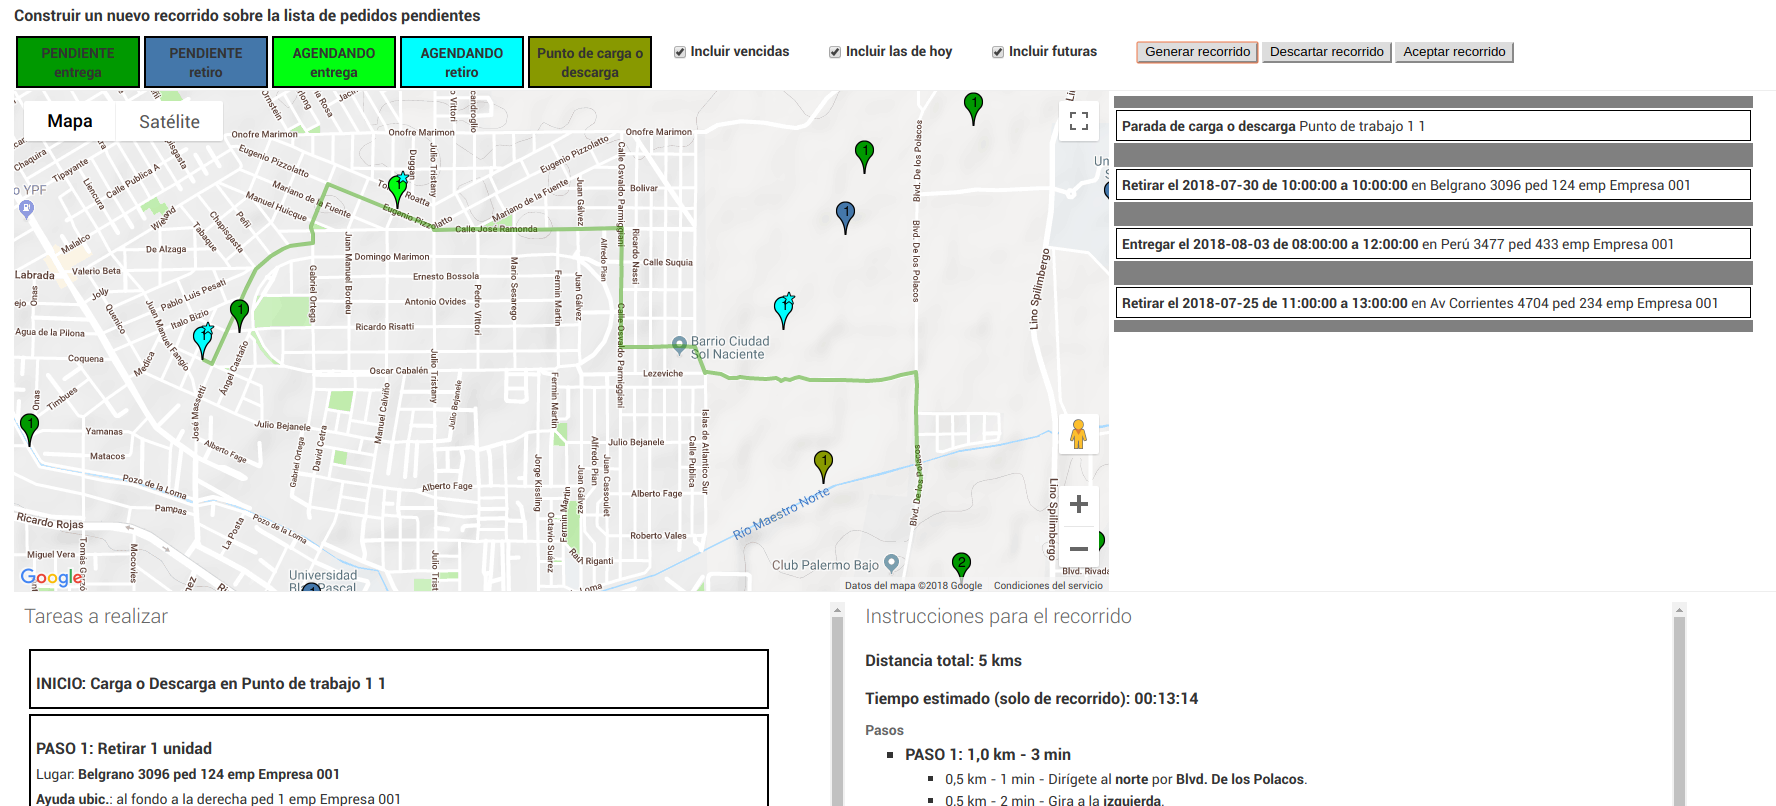This screenshot has width=1776, height=806.
Task: Click the PASO 1: Retirar 1 unidad heading
Action: (124, 748)
